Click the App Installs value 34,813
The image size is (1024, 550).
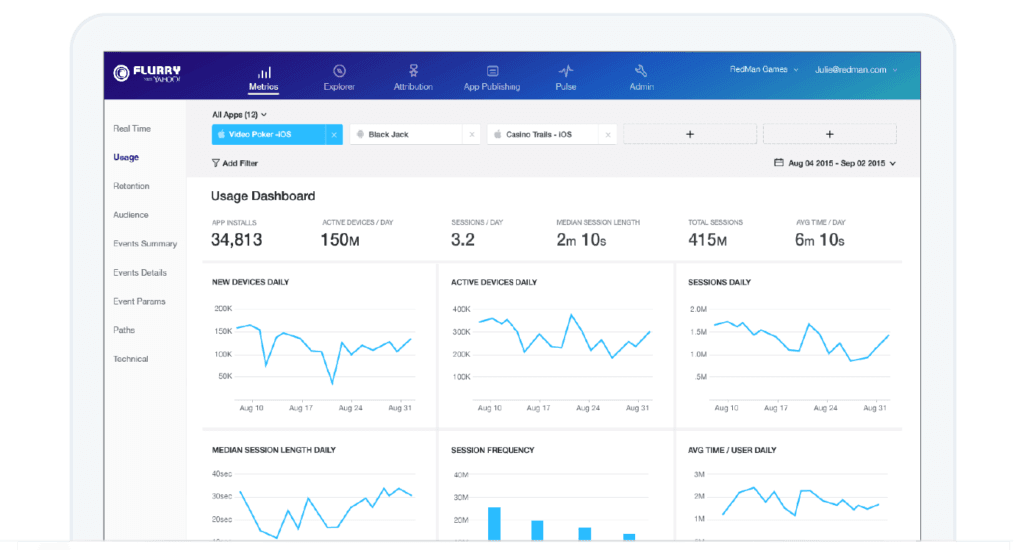pos(236,240)
